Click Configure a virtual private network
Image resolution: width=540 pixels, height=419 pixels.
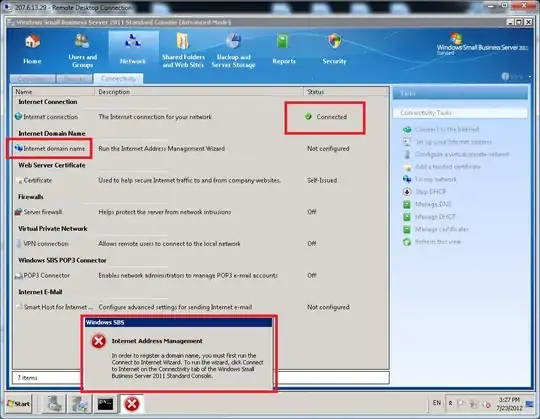coord(462,154)
